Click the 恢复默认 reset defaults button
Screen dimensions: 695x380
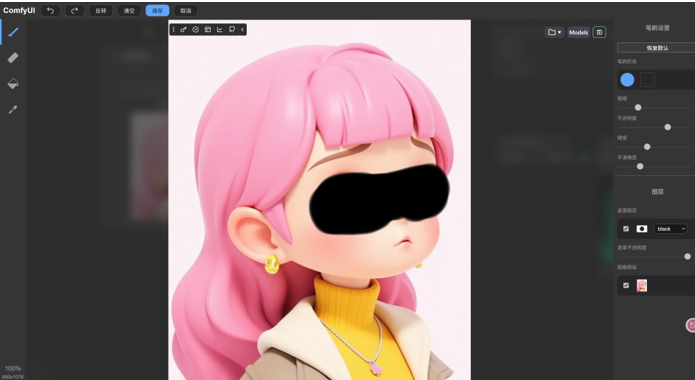[657, 48]
